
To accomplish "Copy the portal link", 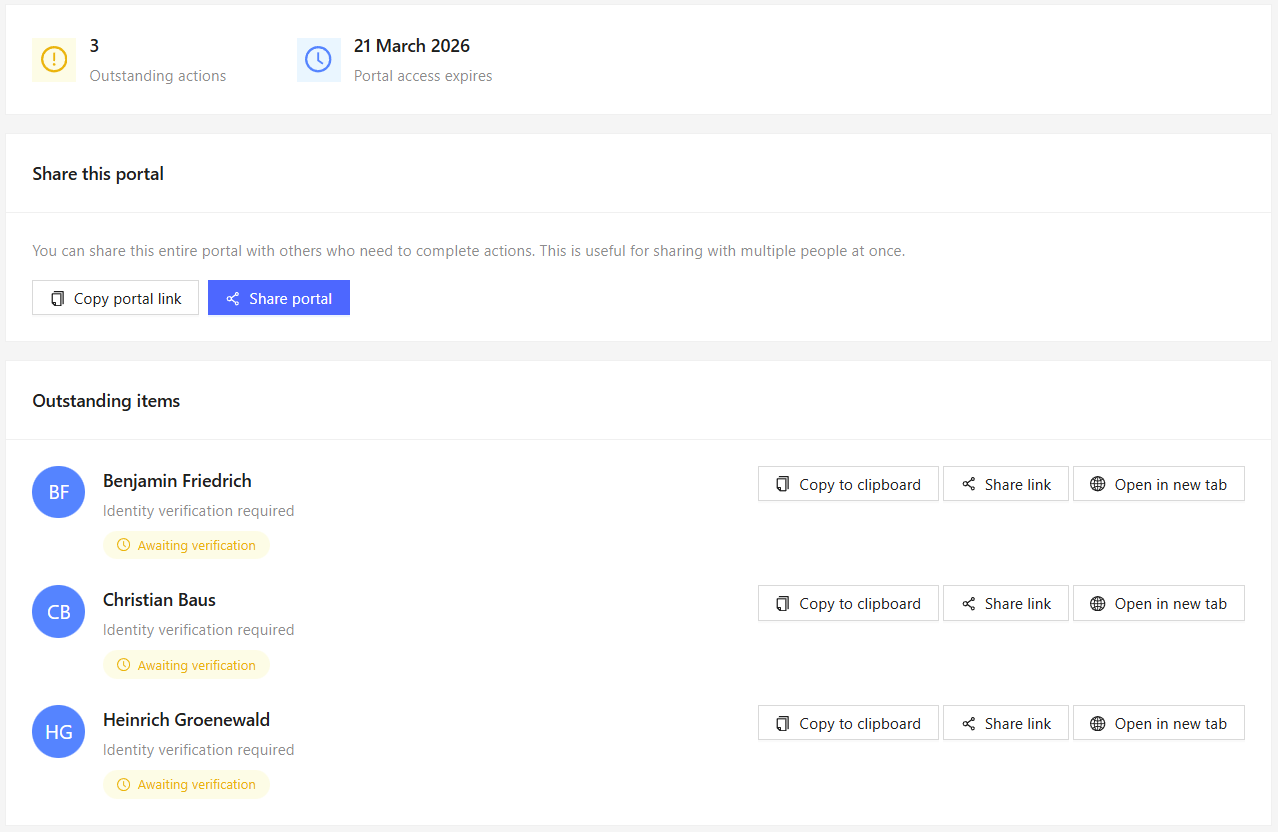I will tap(115, 298).
